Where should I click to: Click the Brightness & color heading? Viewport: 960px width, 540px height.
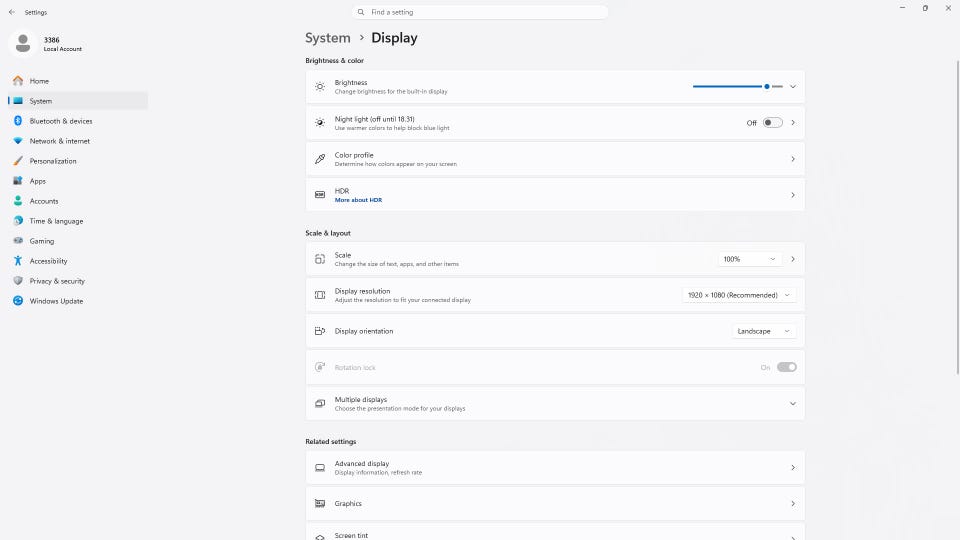334,61
